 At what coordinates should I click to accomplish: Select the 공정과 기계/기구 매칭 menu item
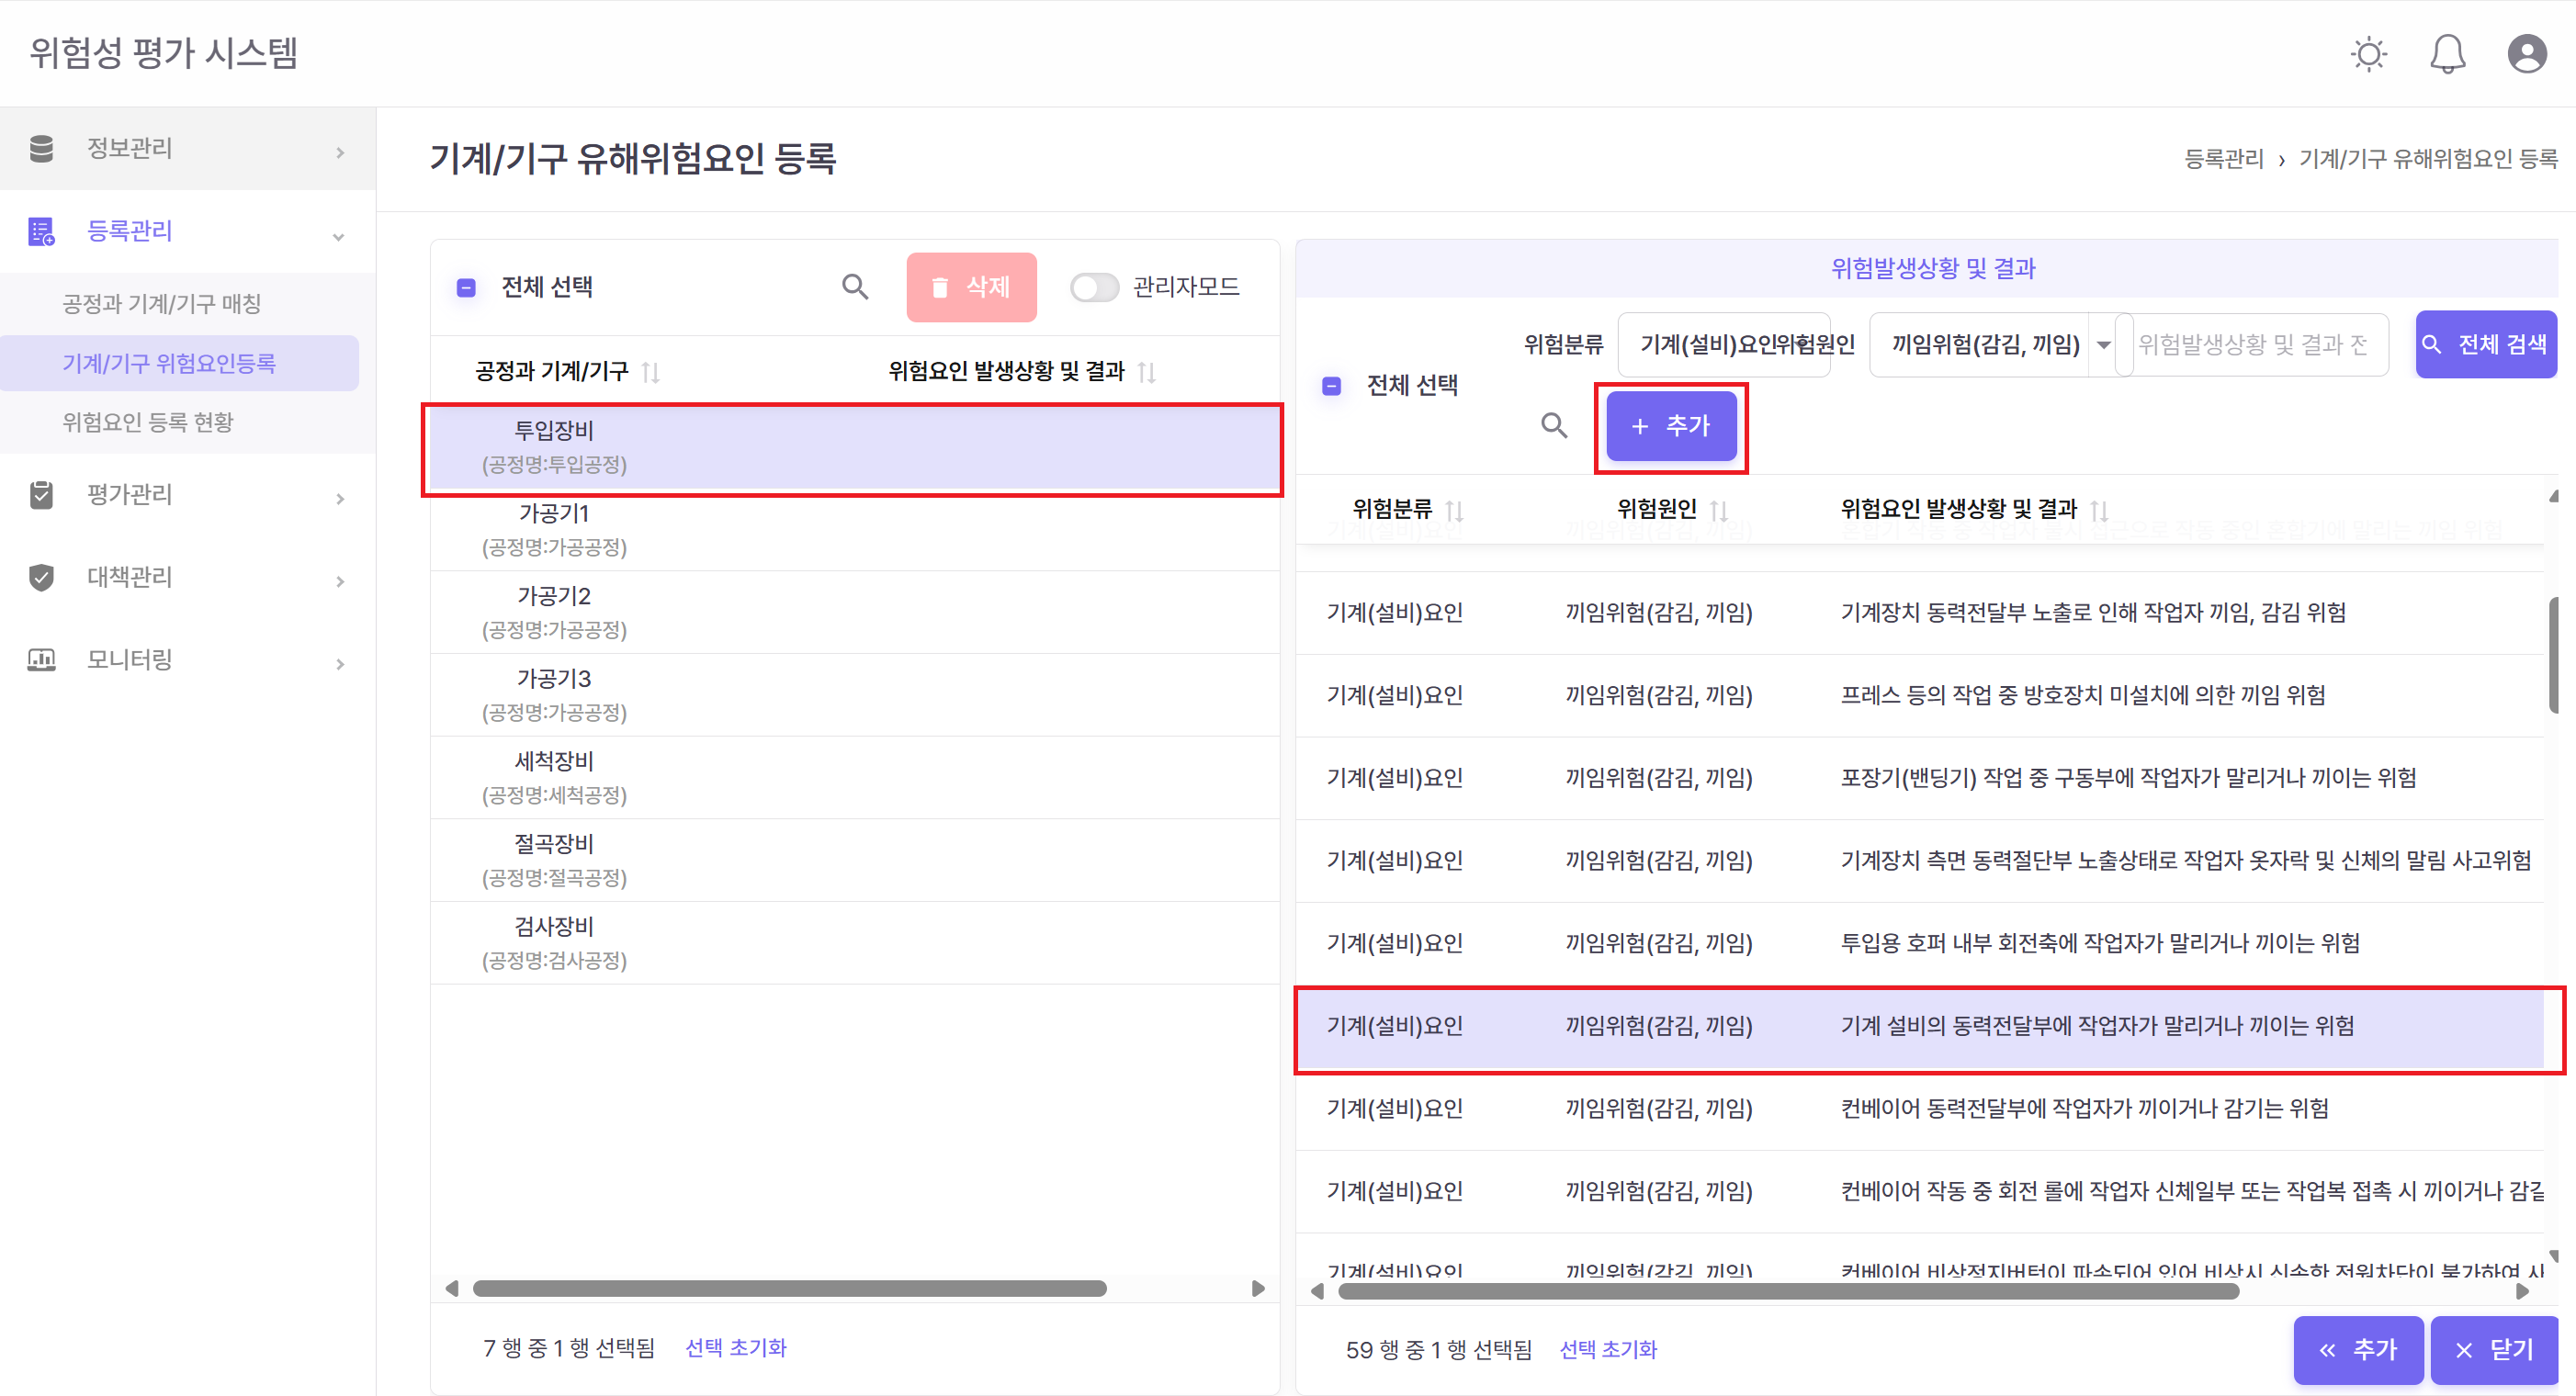click(161, 303)
